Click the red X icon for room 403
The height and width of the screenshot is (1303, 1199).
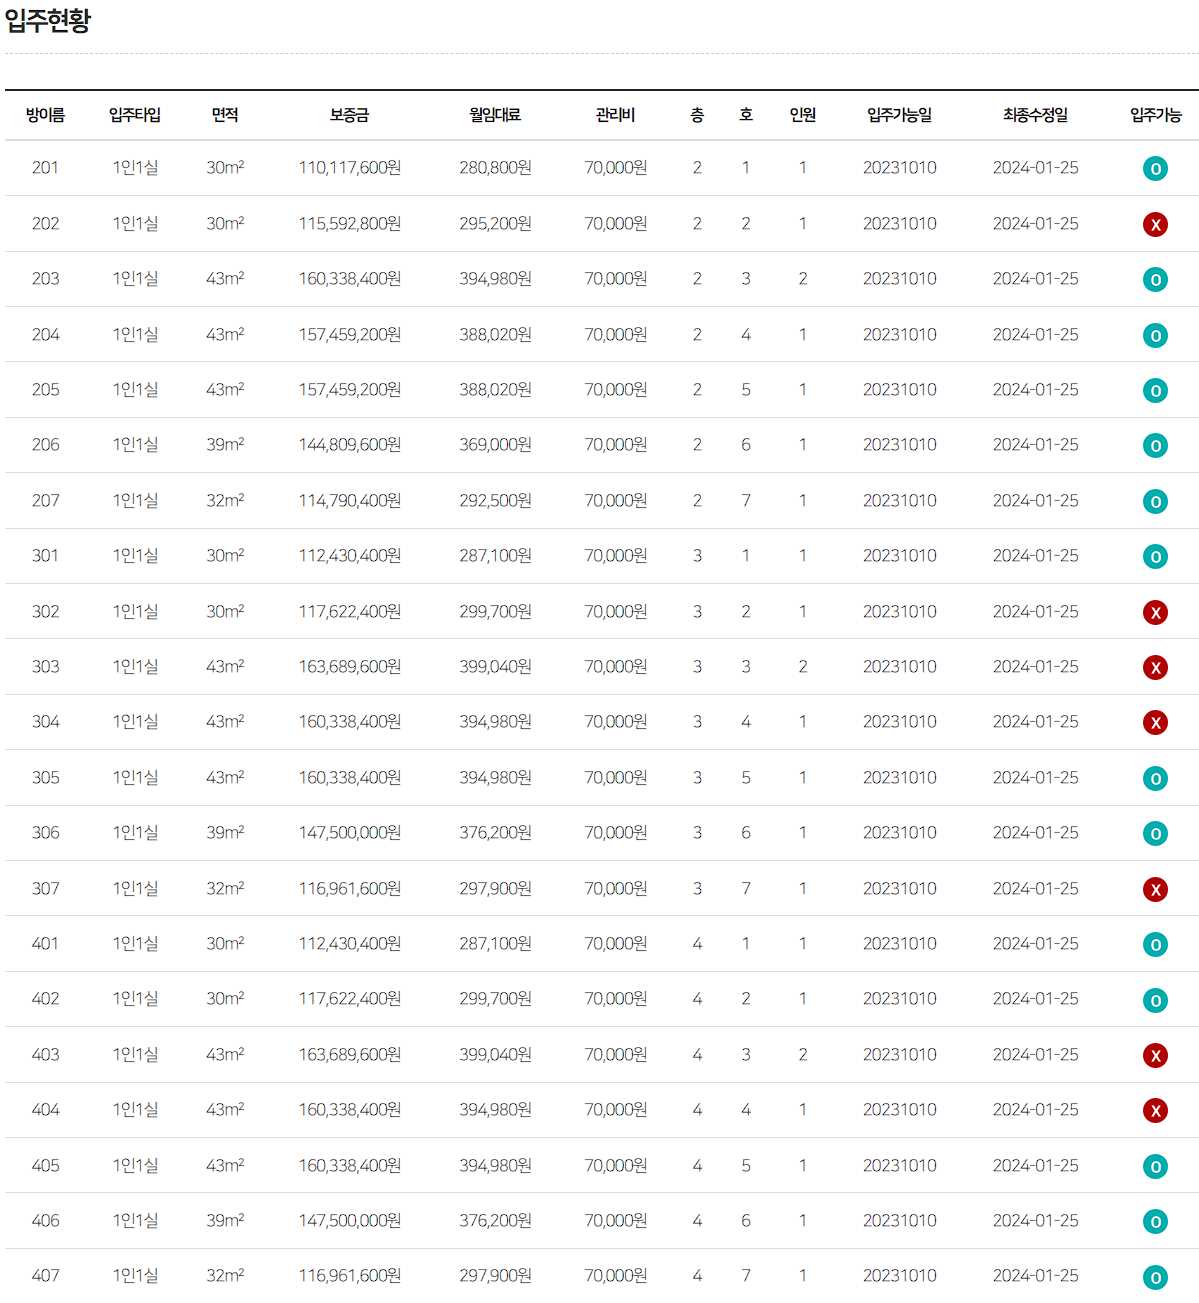[x=1155, y=1055]
